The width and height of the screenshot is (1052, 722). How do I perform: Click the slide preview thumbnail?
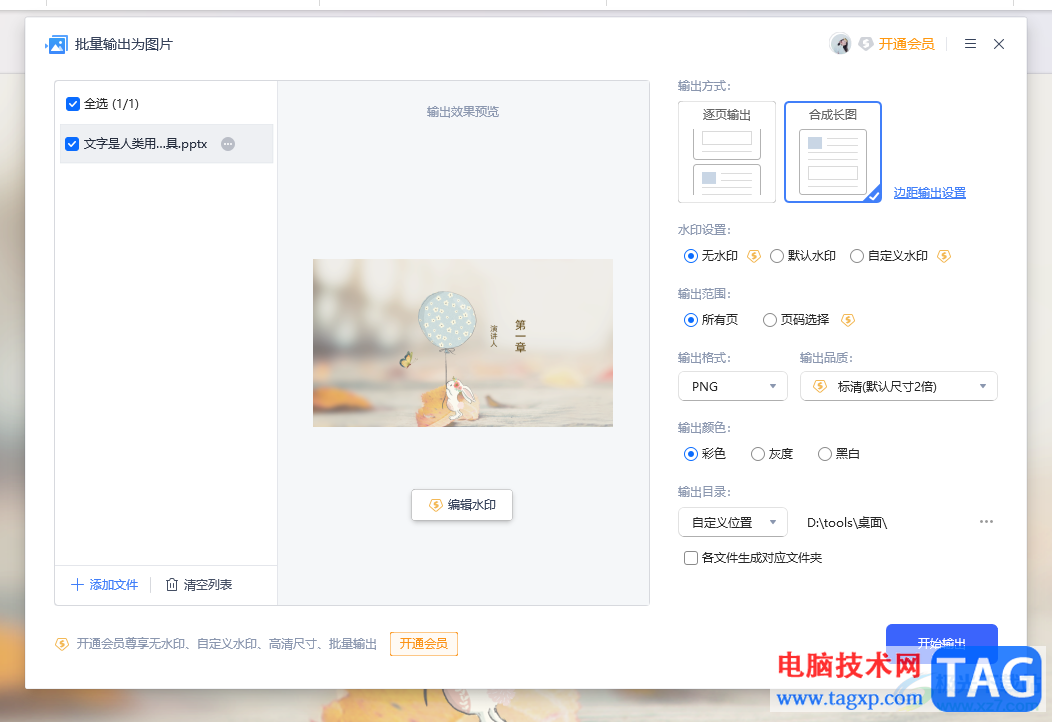(x=462, y=343)
